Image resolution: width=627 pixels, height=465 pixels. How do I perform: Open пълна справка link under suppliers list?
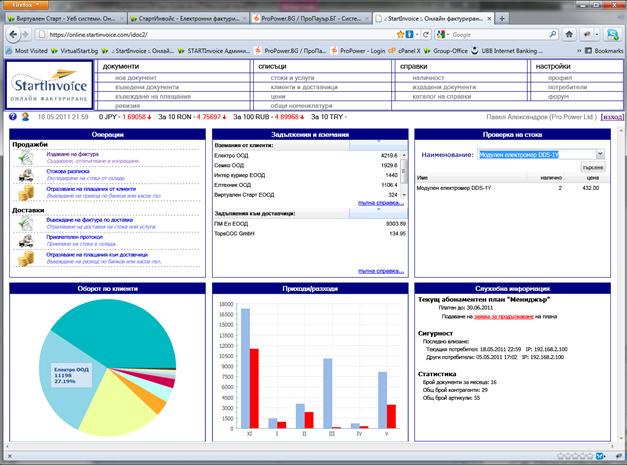[x=381, y=271]
